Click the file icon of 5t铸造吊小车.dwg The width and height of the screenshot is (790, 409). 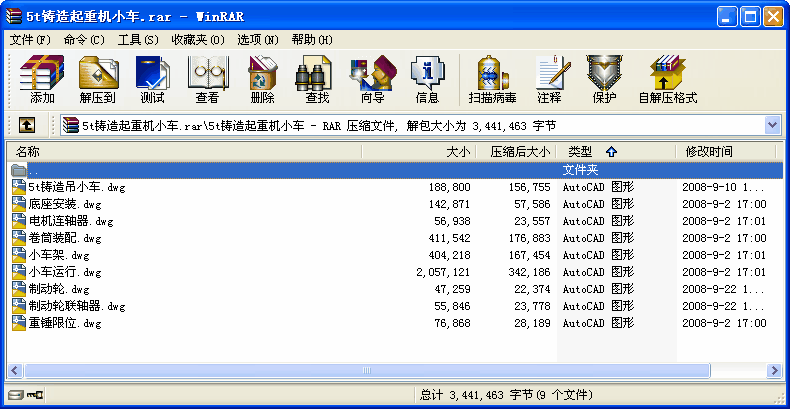[x=19, y=187]
